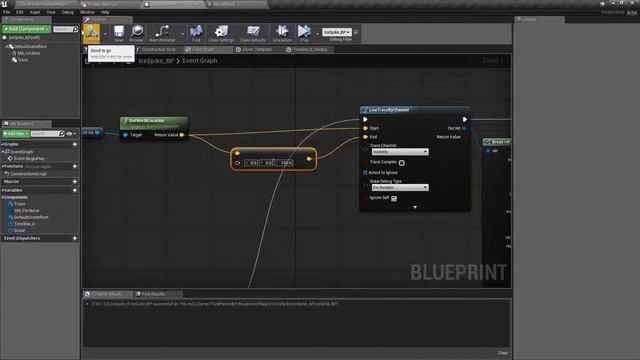The height and width of the screenshot is (360, 640).
Task: Click the LineTraceByChannel node title
Action: [389, 110]
